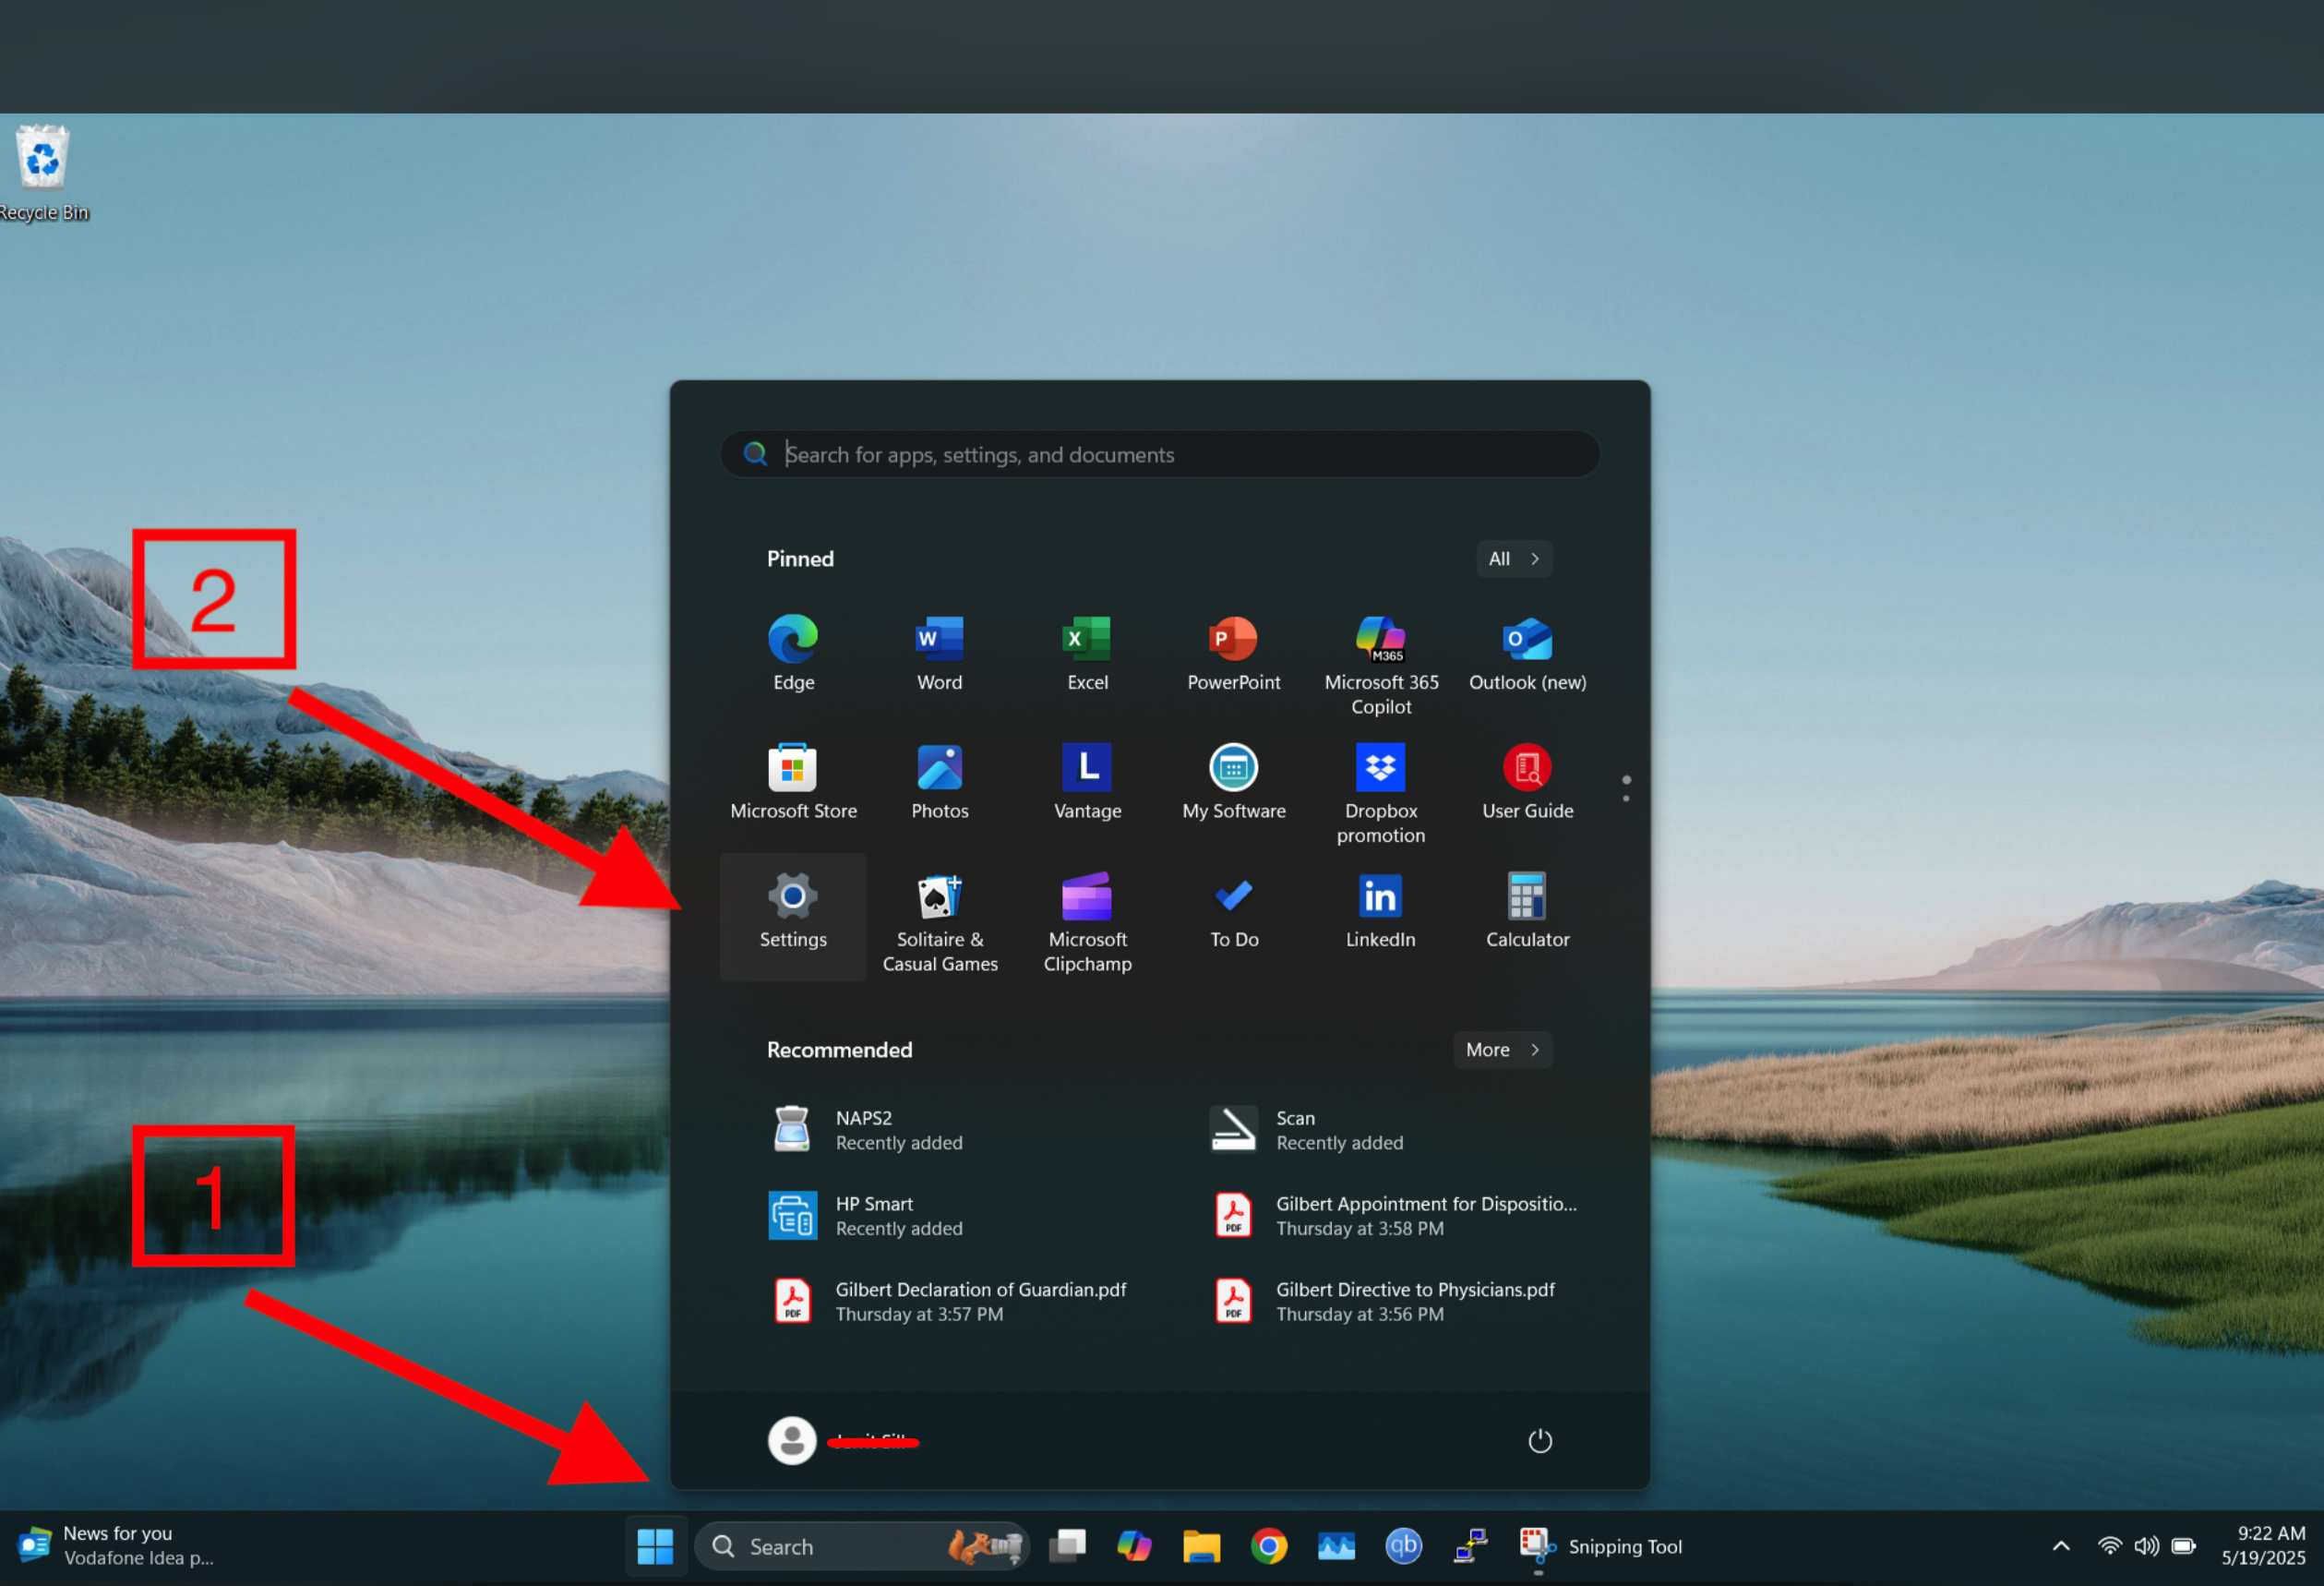Open the News for you widget
Image resolution: width=2324 pixels, height=1586 pixels.
point(118,1546)
